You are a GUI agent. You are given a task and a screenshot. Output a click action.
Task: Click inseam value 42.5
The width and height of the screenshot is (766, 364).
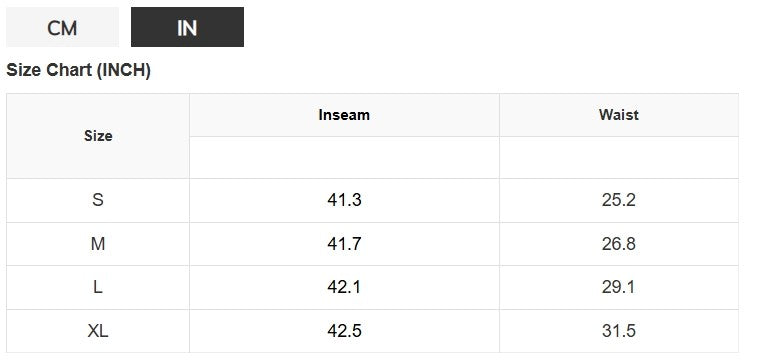tap(344, 331)
